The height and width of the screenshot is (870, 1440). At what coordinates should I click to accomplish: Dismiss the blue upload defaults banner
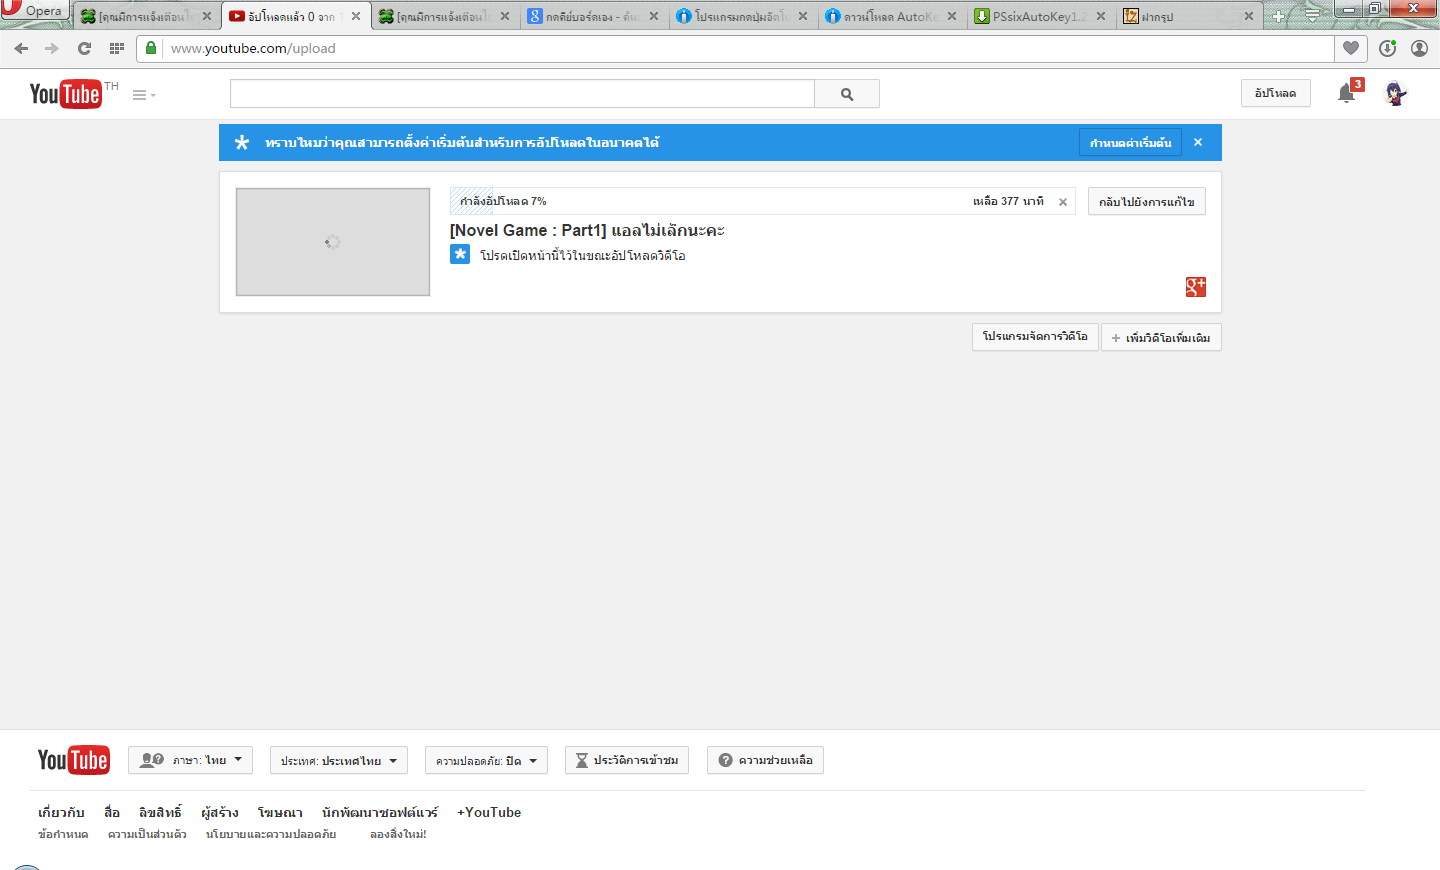1198,142
